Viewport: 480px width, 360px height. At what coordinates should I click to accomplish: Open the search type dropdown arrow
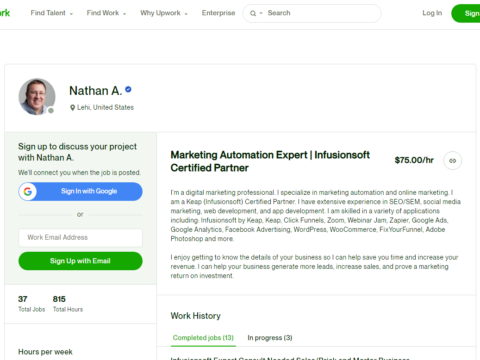pyautogui.click(x=261, y=13)
